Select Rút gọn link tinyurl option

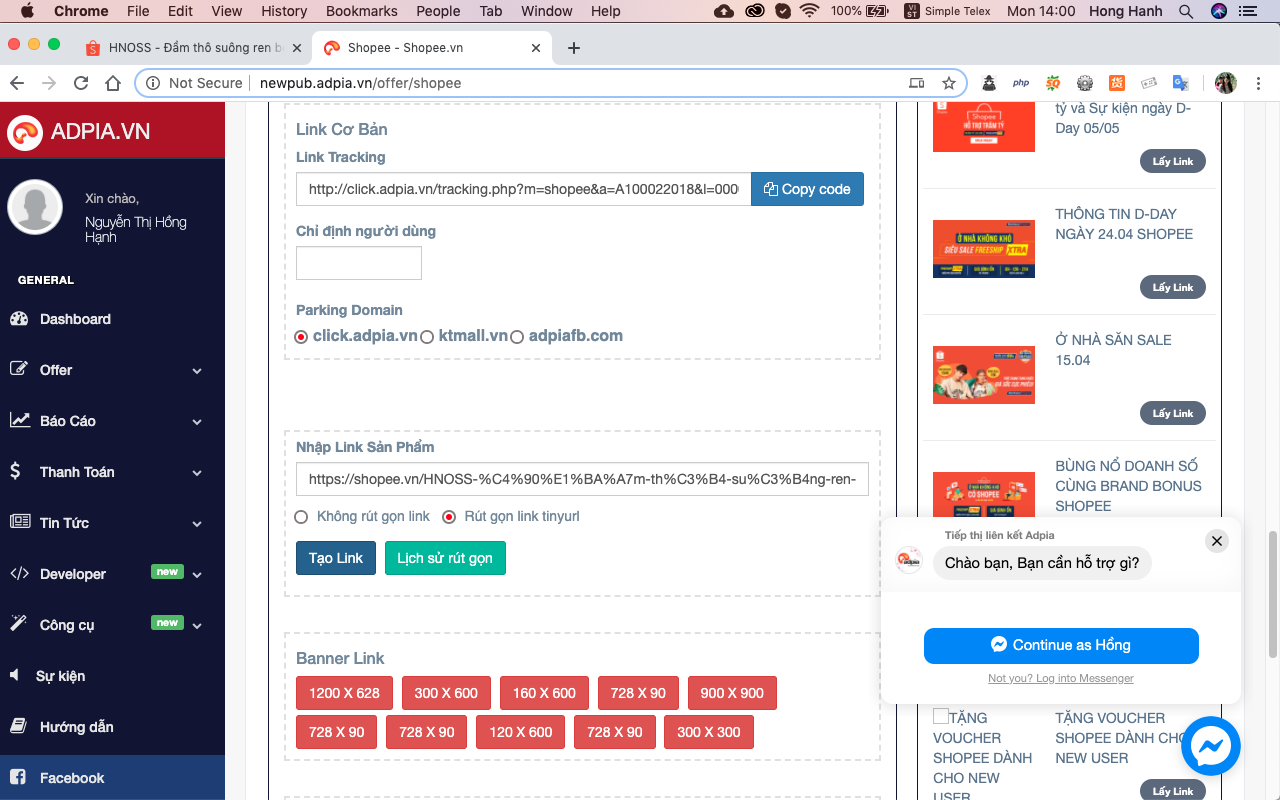(x=449, y=517)
